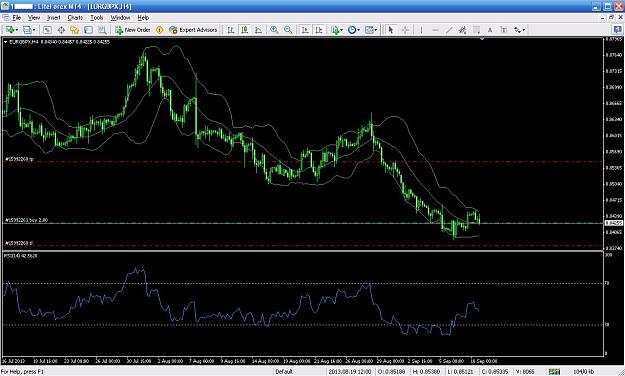Minimize the inner chart window

pyautogui.click(x=603, y=18)
